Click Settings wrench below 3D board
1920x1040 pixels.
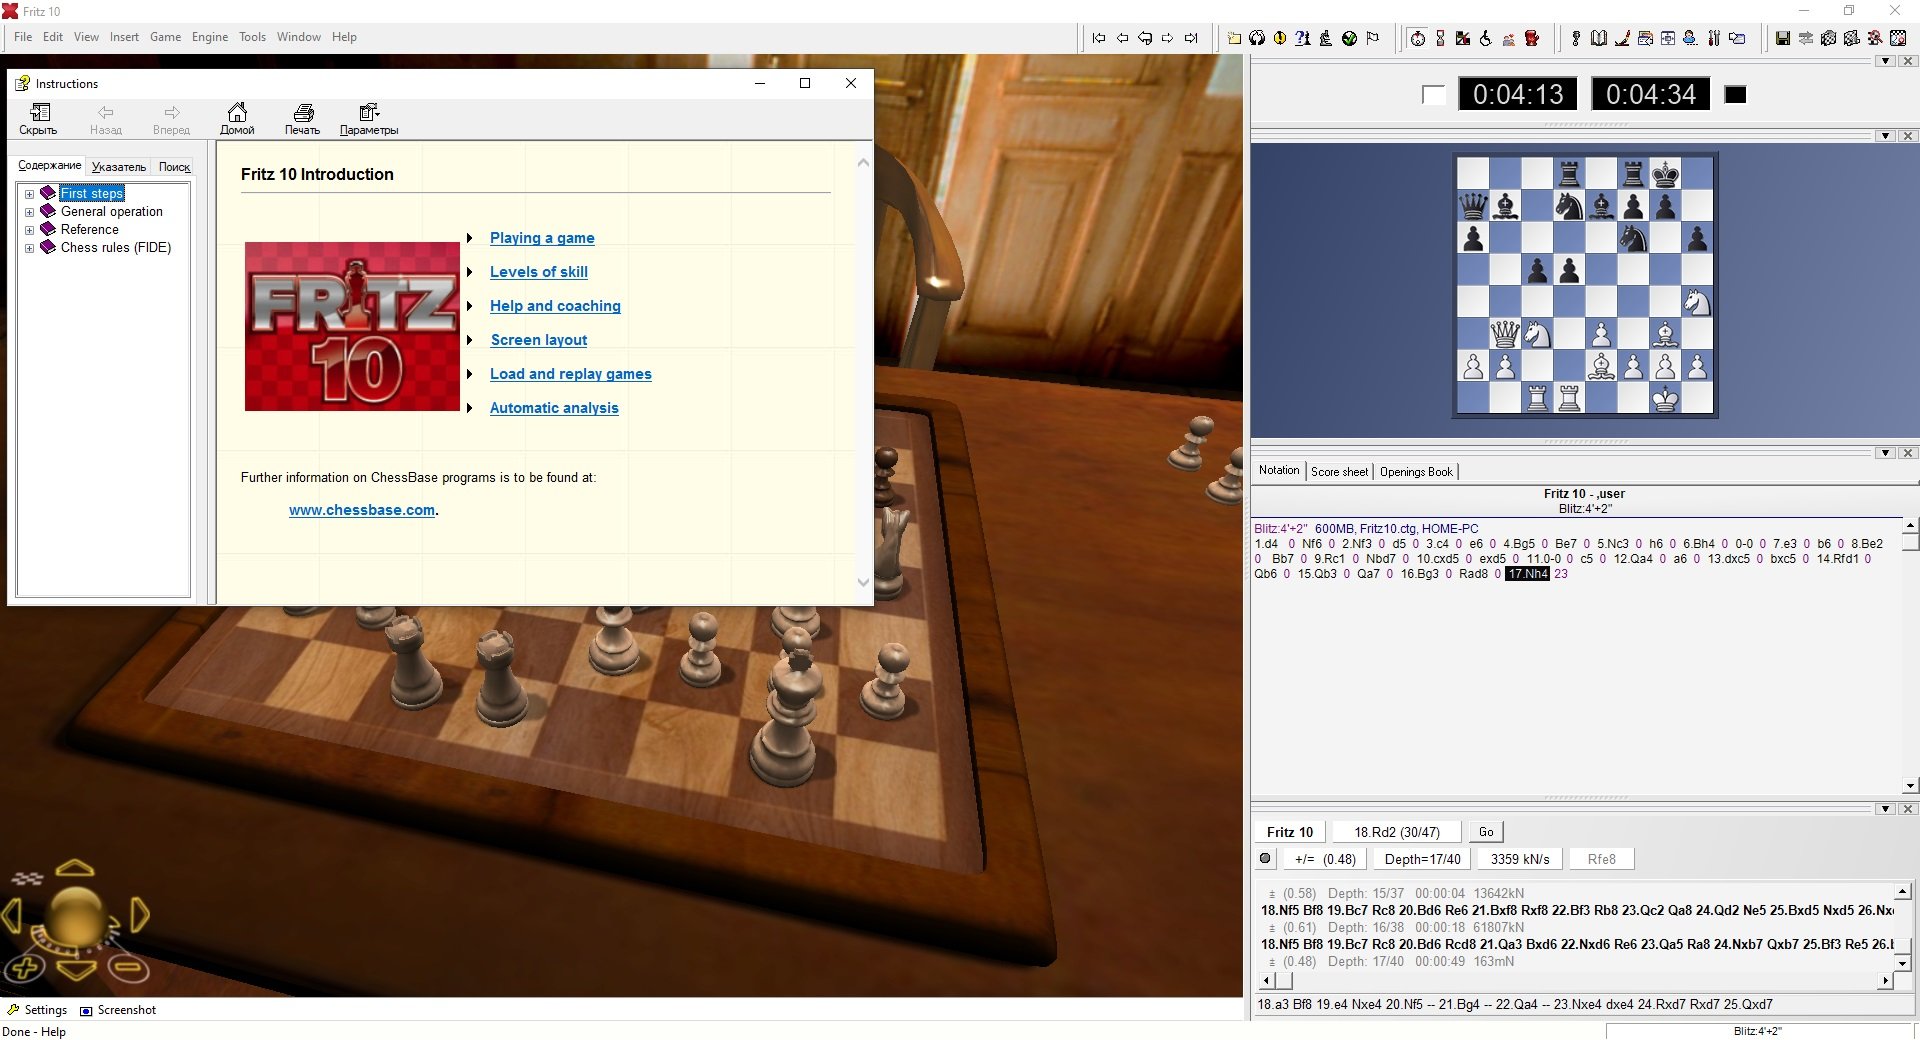click(37, 1010)
